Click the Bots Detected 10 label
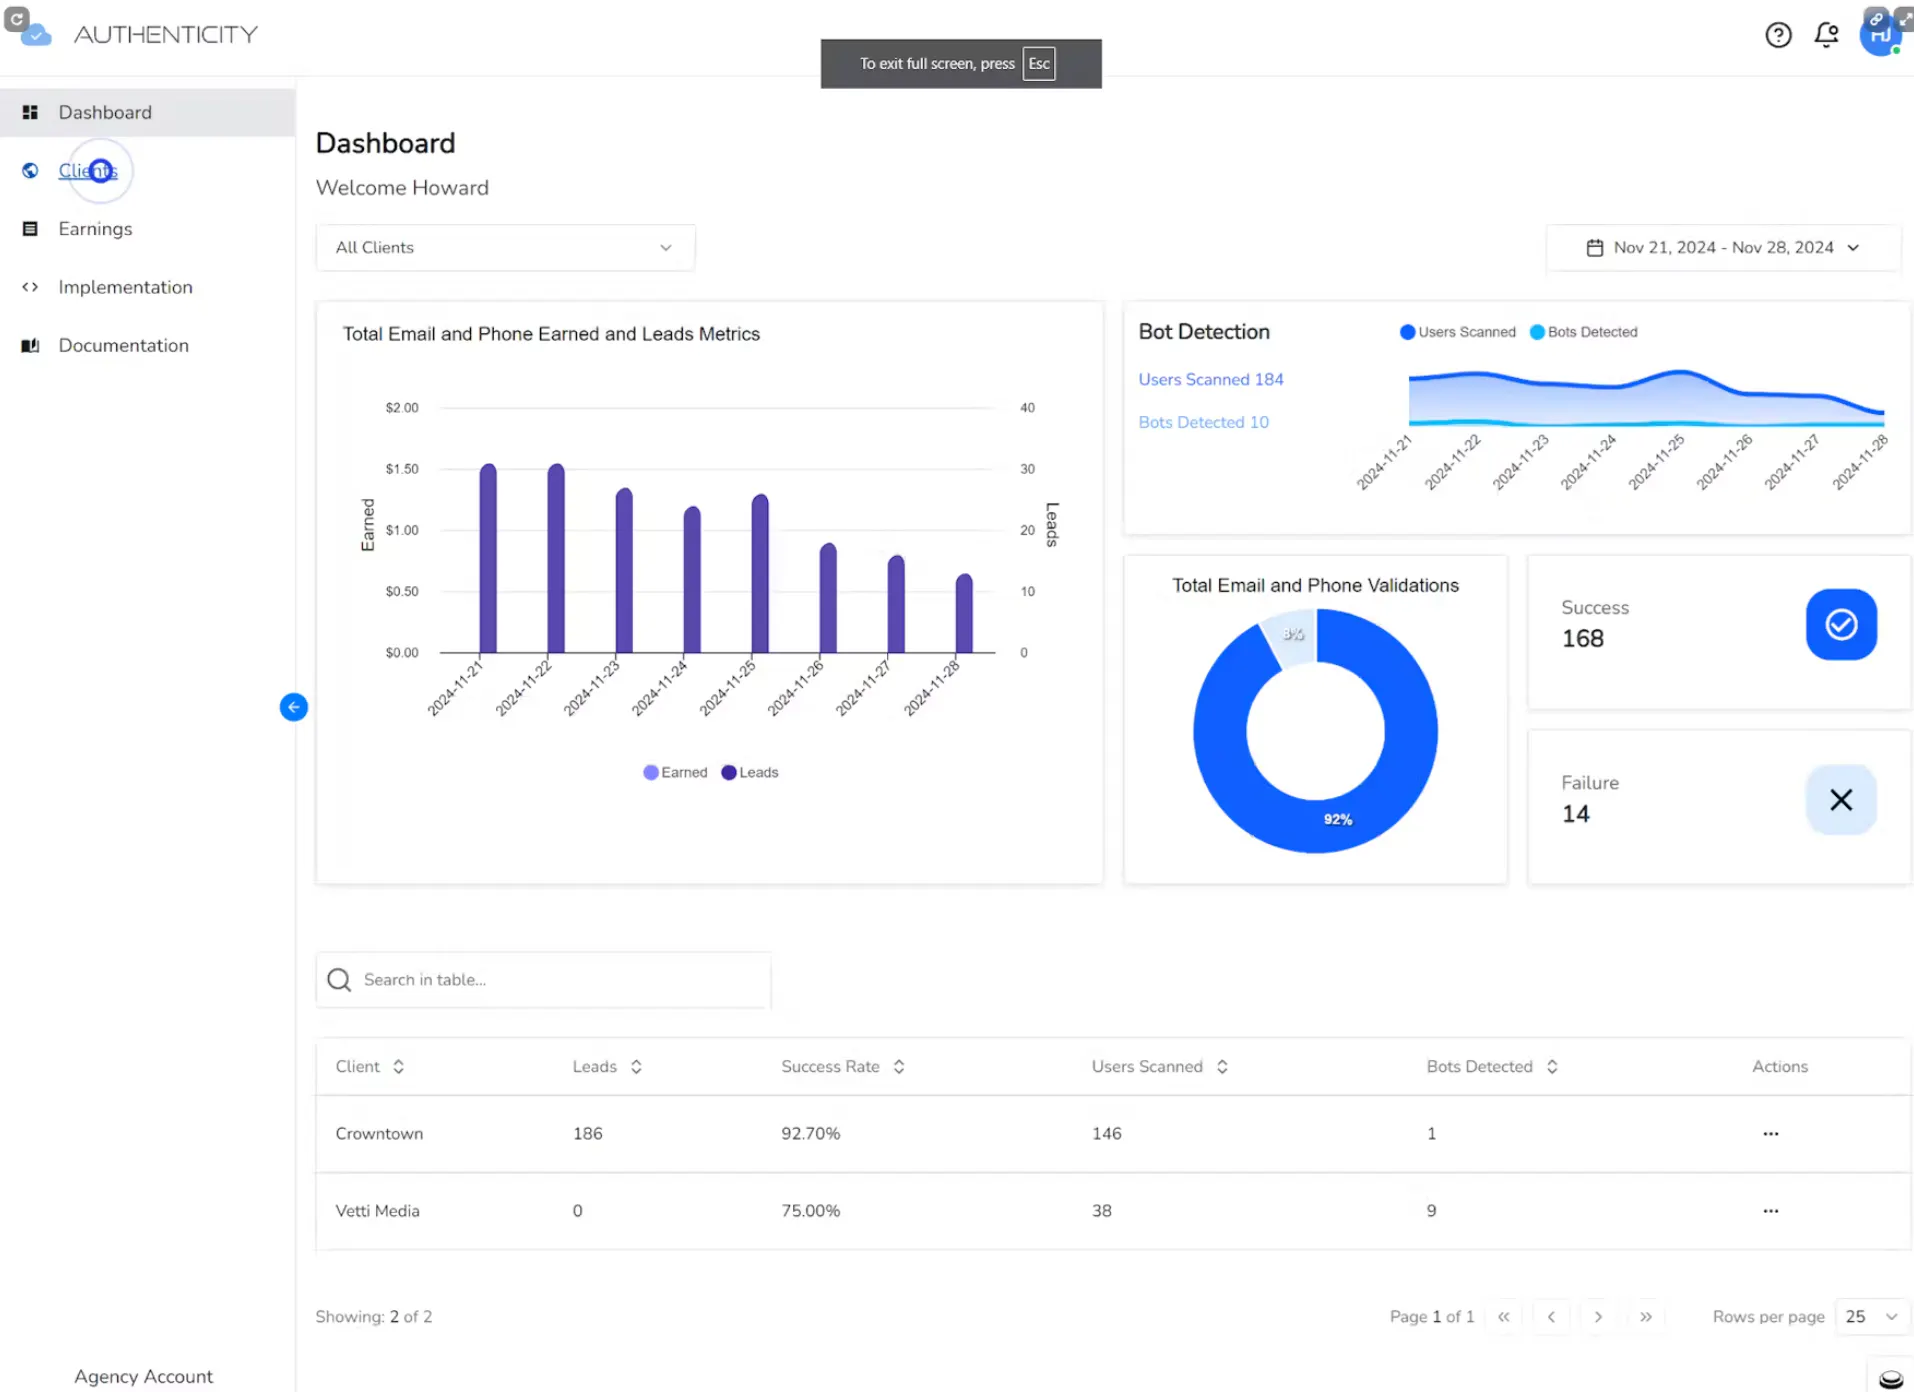 pyautogui.click(x=1203, y=422)
